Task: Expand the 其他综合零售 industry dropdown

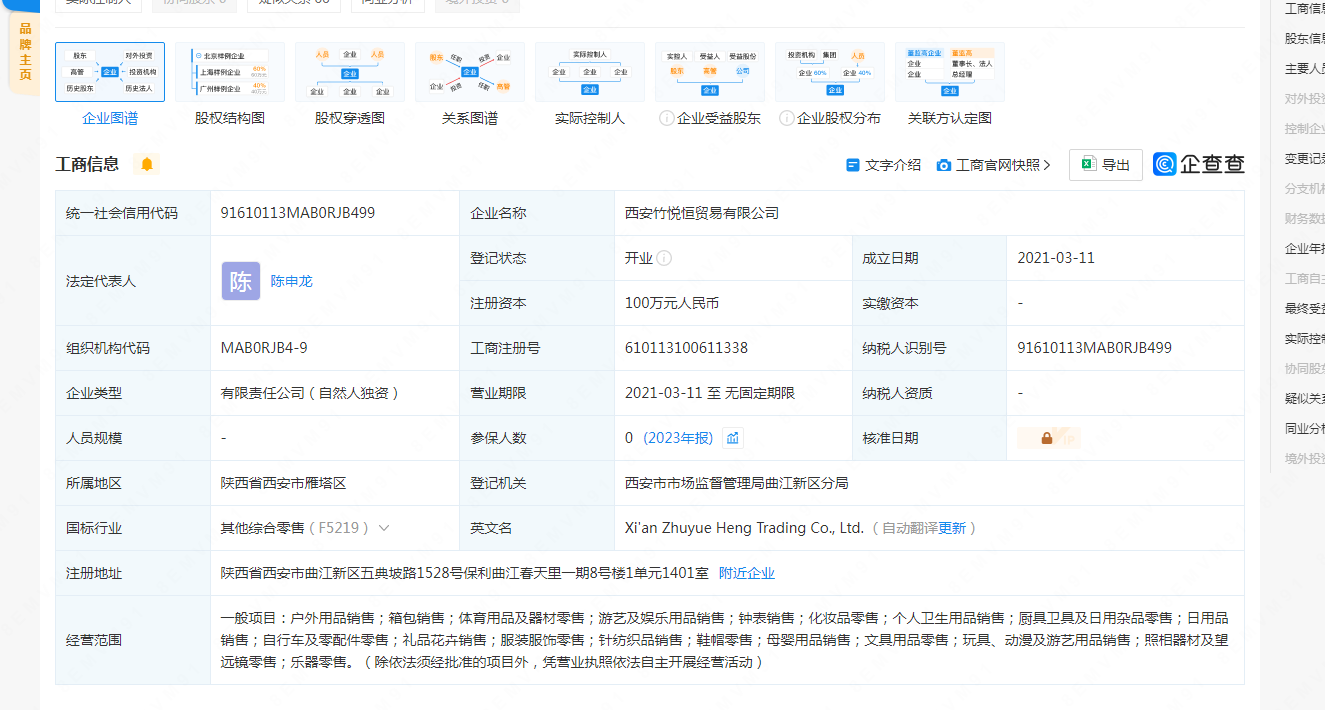Action: [x=384, y=528]
